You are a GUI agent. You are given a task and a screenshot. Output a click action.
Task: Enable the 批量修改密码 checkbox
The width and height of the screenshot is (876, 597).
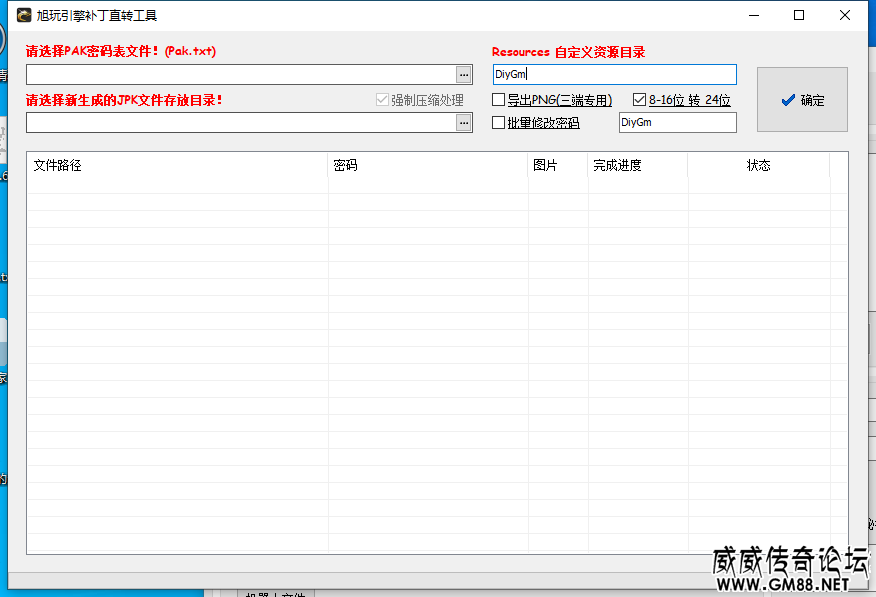coord(499,123)
